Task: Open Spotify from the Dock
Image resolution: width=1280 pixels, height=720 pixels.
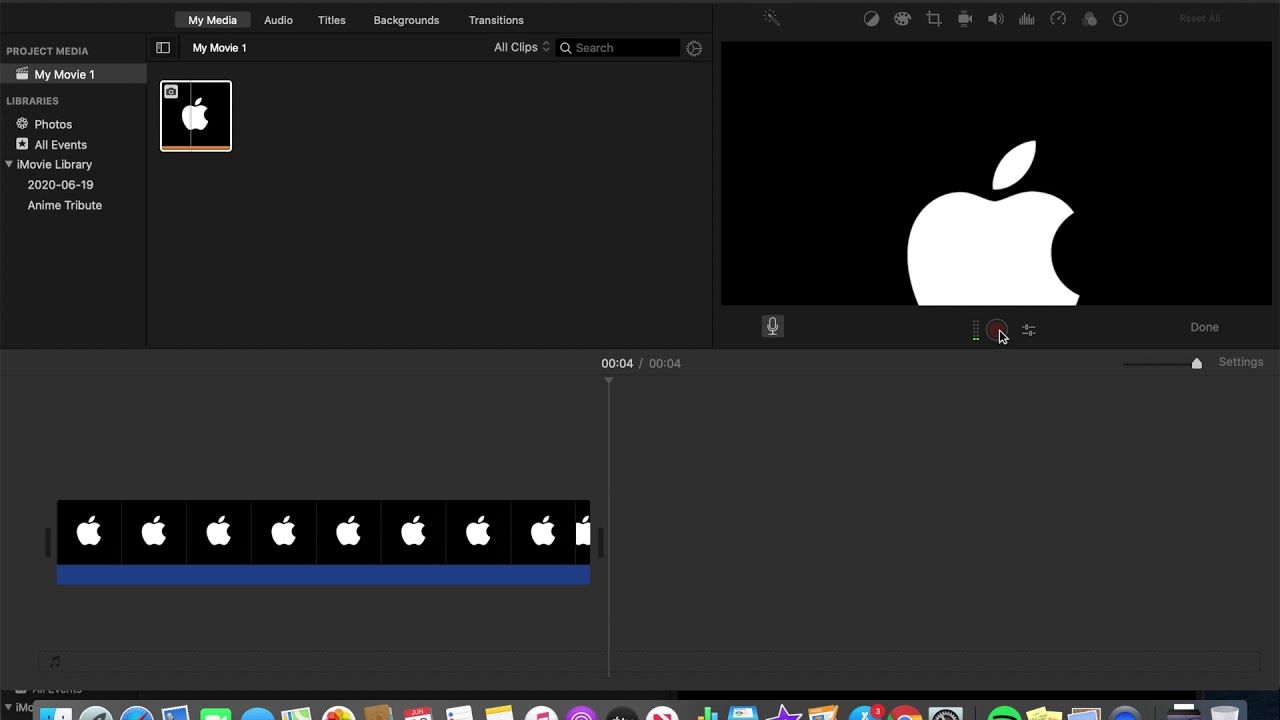Action: pyautogui.click(x=1004, y=714)
